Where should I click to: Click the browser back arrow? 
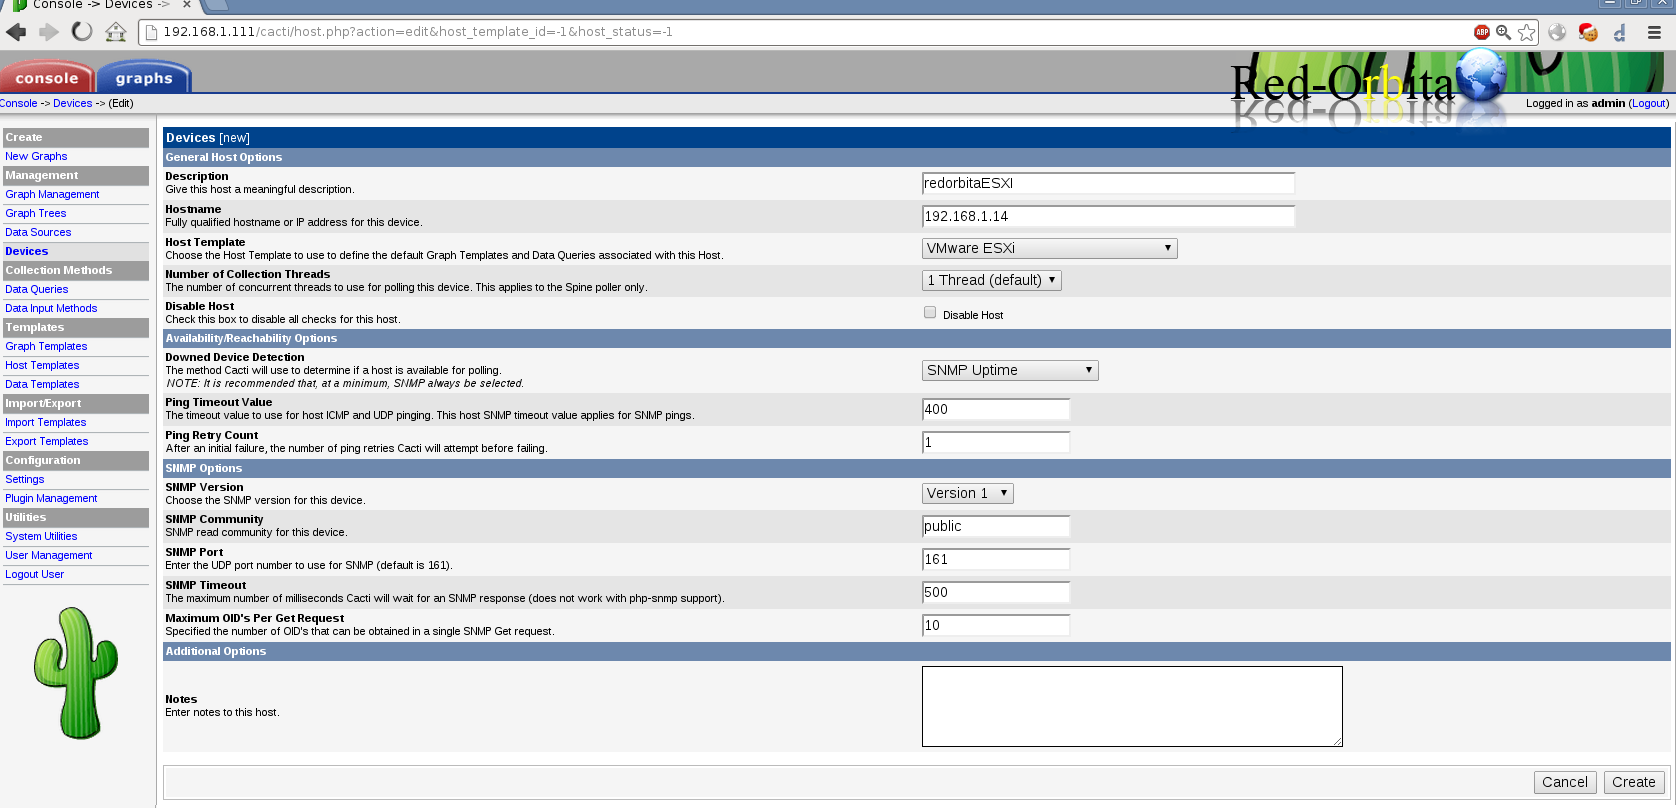(16, 32)
